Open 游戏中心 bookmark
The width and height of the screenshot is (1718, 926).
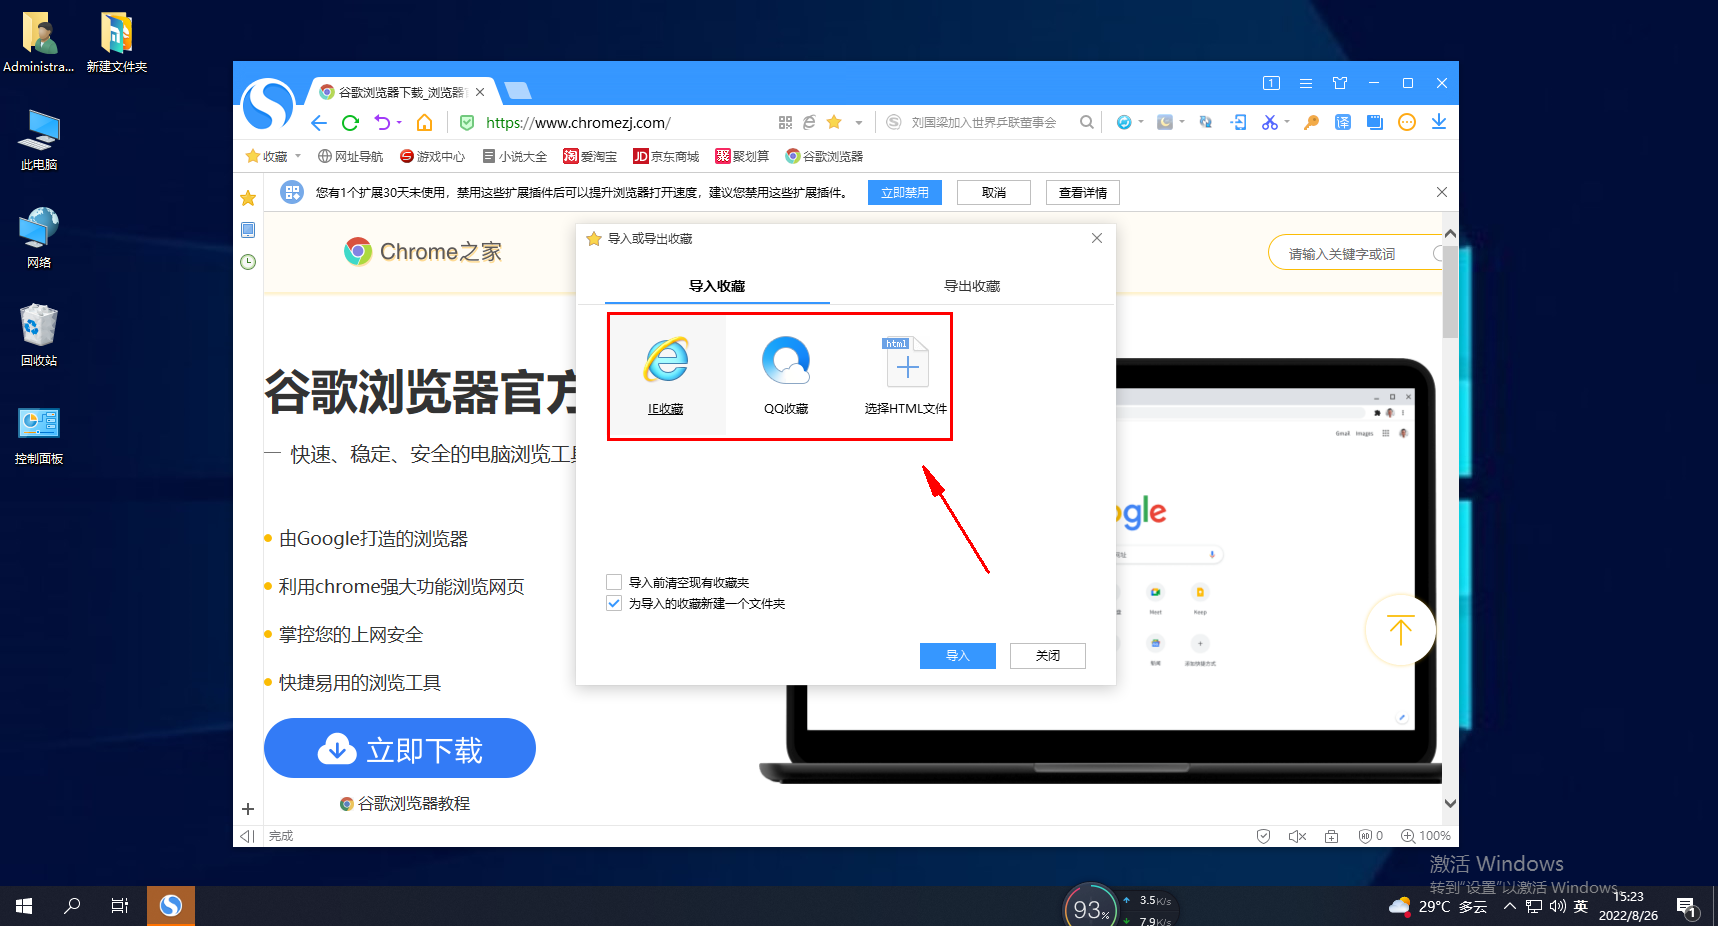[x=433, y=156]
